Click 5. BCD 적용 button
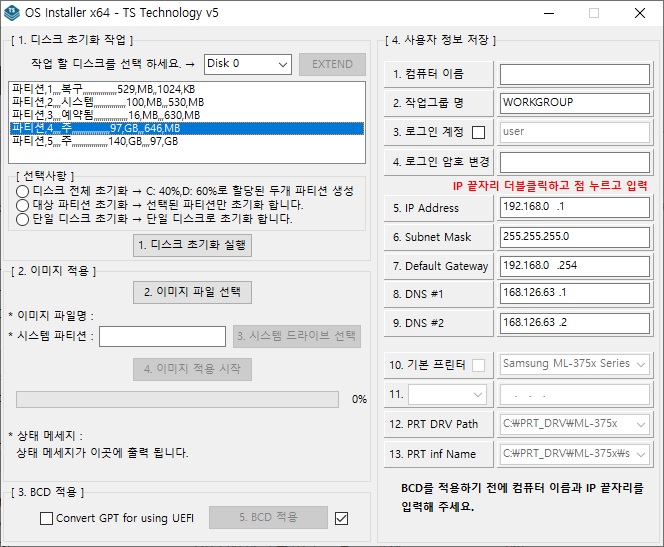The width and height of the screenshot is (664, 547). pyautogui.click(x=268, y=517)
